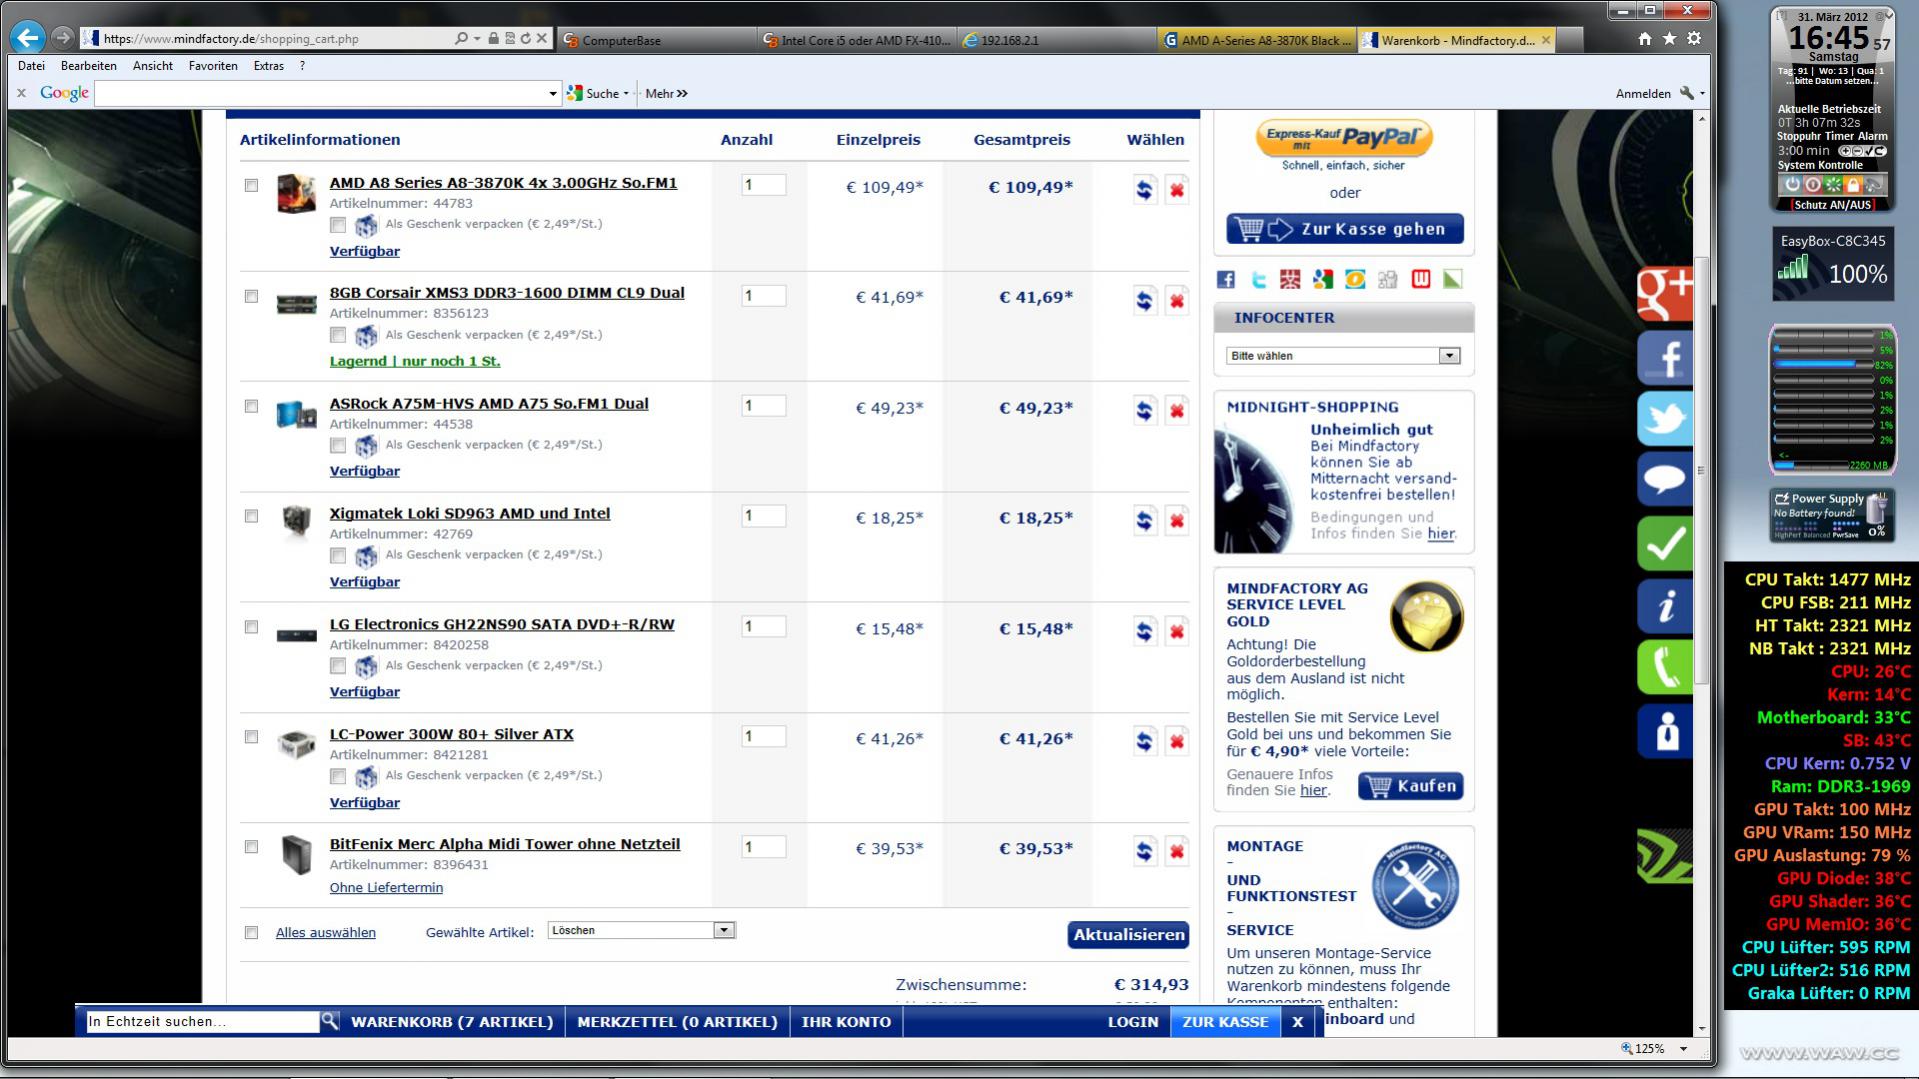Open the large Google+ side button

tap(1664, 293)
